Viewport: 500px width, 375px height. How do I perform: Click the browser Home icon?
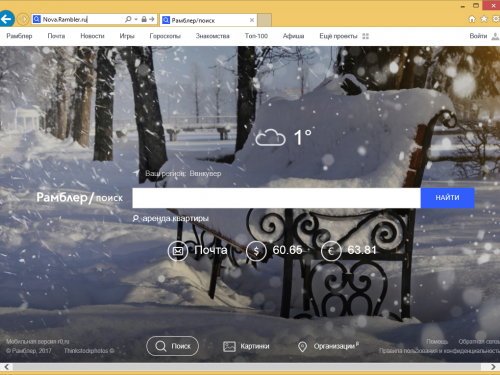click(472, 19)
